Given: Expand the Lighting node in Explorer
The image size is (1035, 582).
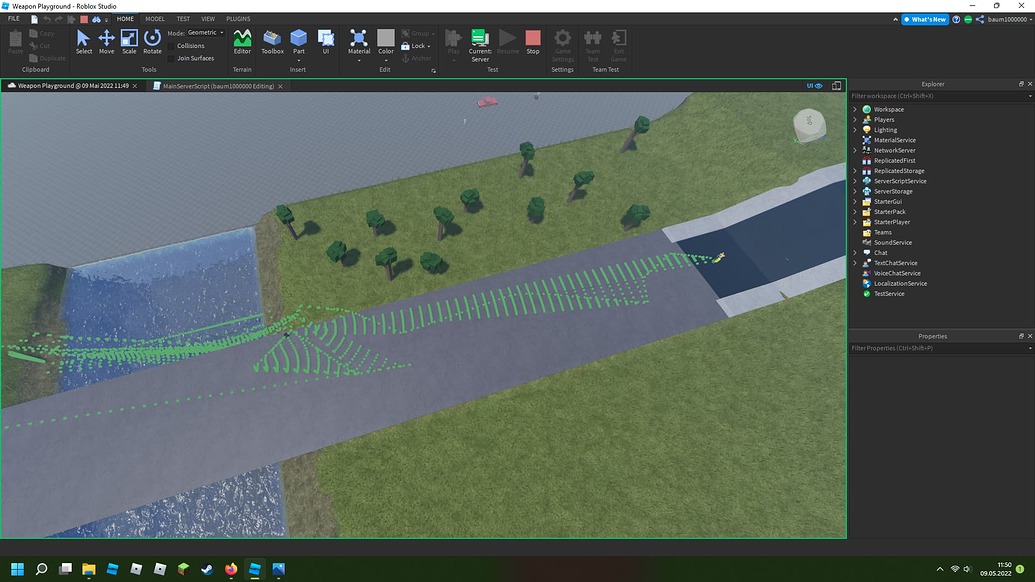Looking at the screenshot, I should point(855,129).
